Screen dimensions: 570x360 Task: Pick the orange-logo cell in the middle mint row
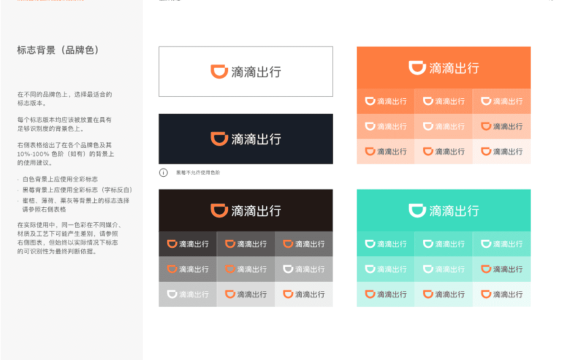tap(502, 269)
